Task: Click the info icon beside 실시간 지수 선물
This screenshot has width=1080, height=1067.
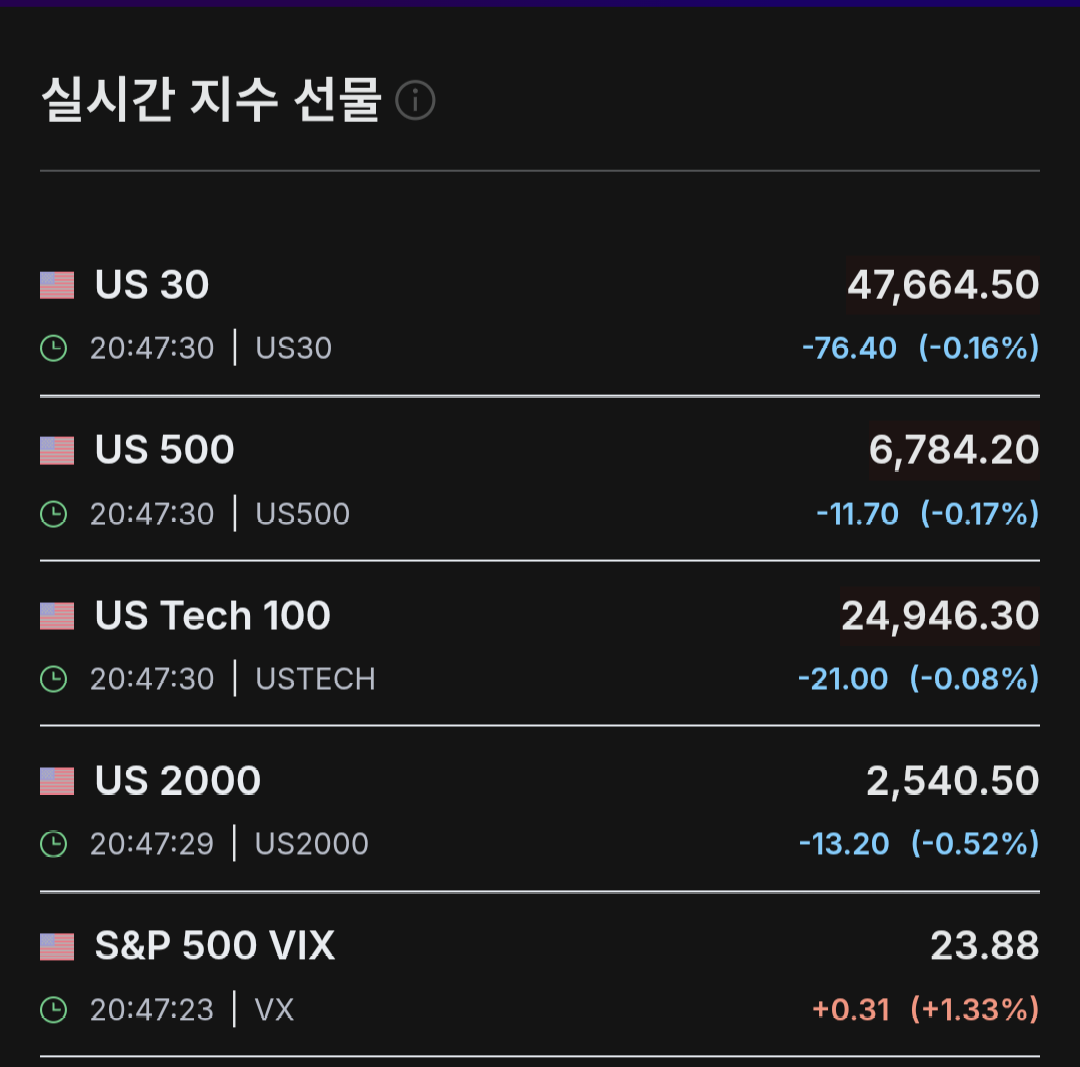Action: (x=415, y=101)
